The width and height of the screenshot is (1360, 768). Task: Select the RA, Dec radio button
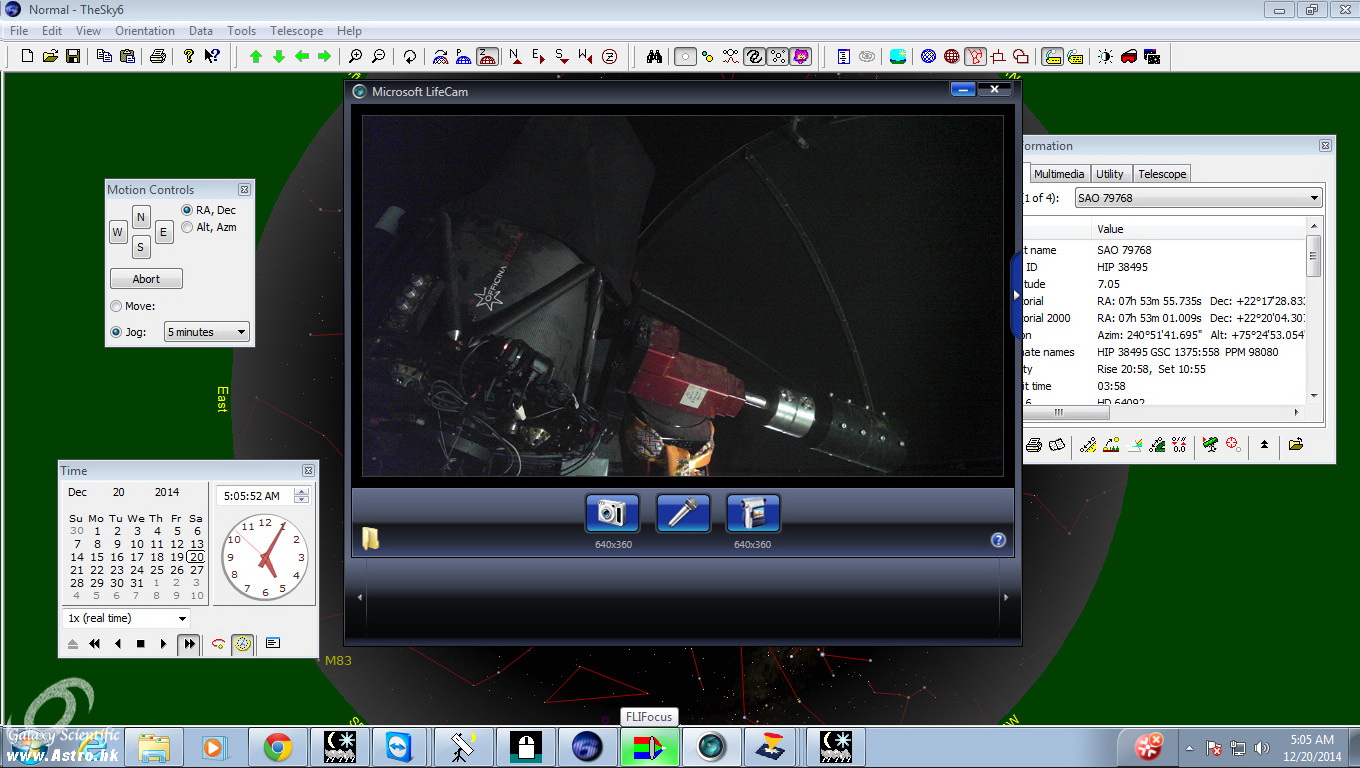tap(187, 210)
